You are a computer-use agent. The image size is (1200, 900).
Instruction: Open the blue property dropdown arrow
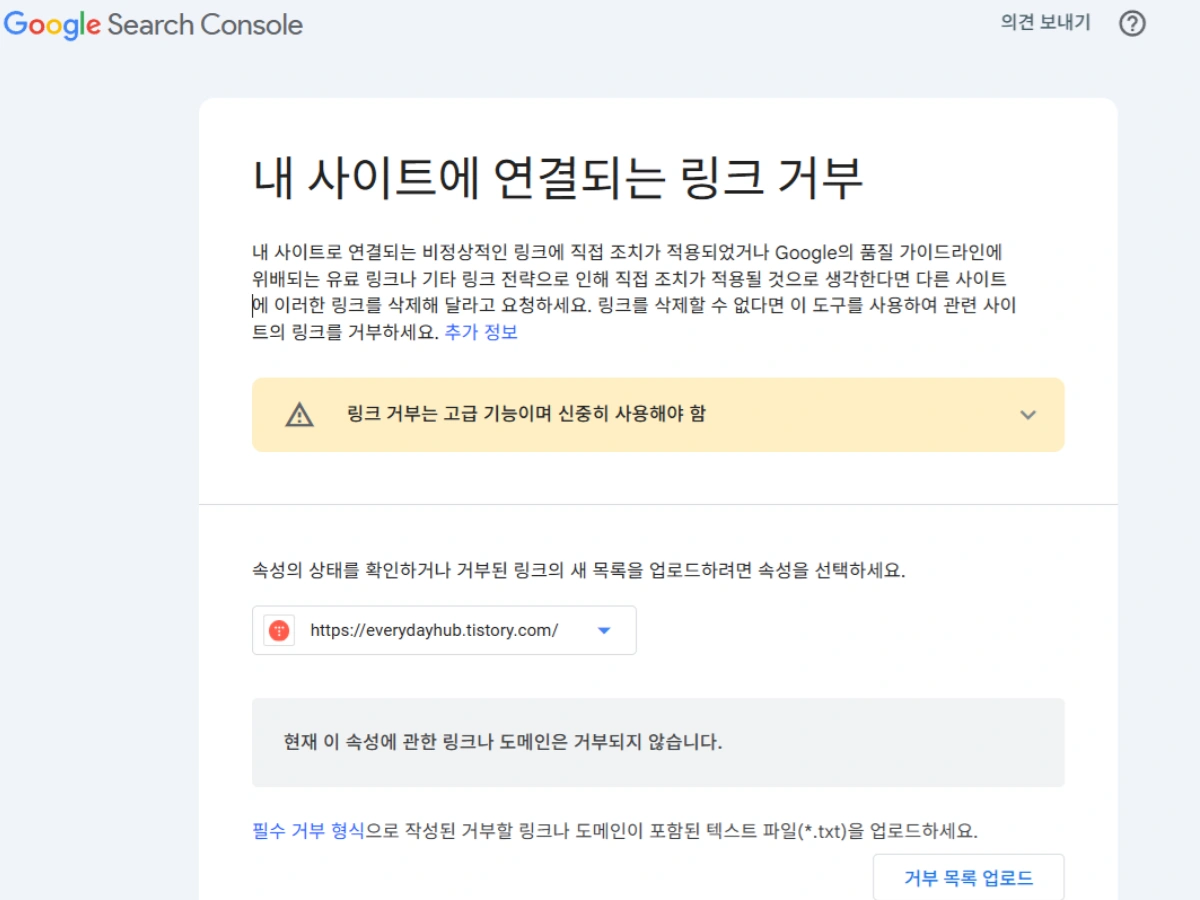(603, 630)
